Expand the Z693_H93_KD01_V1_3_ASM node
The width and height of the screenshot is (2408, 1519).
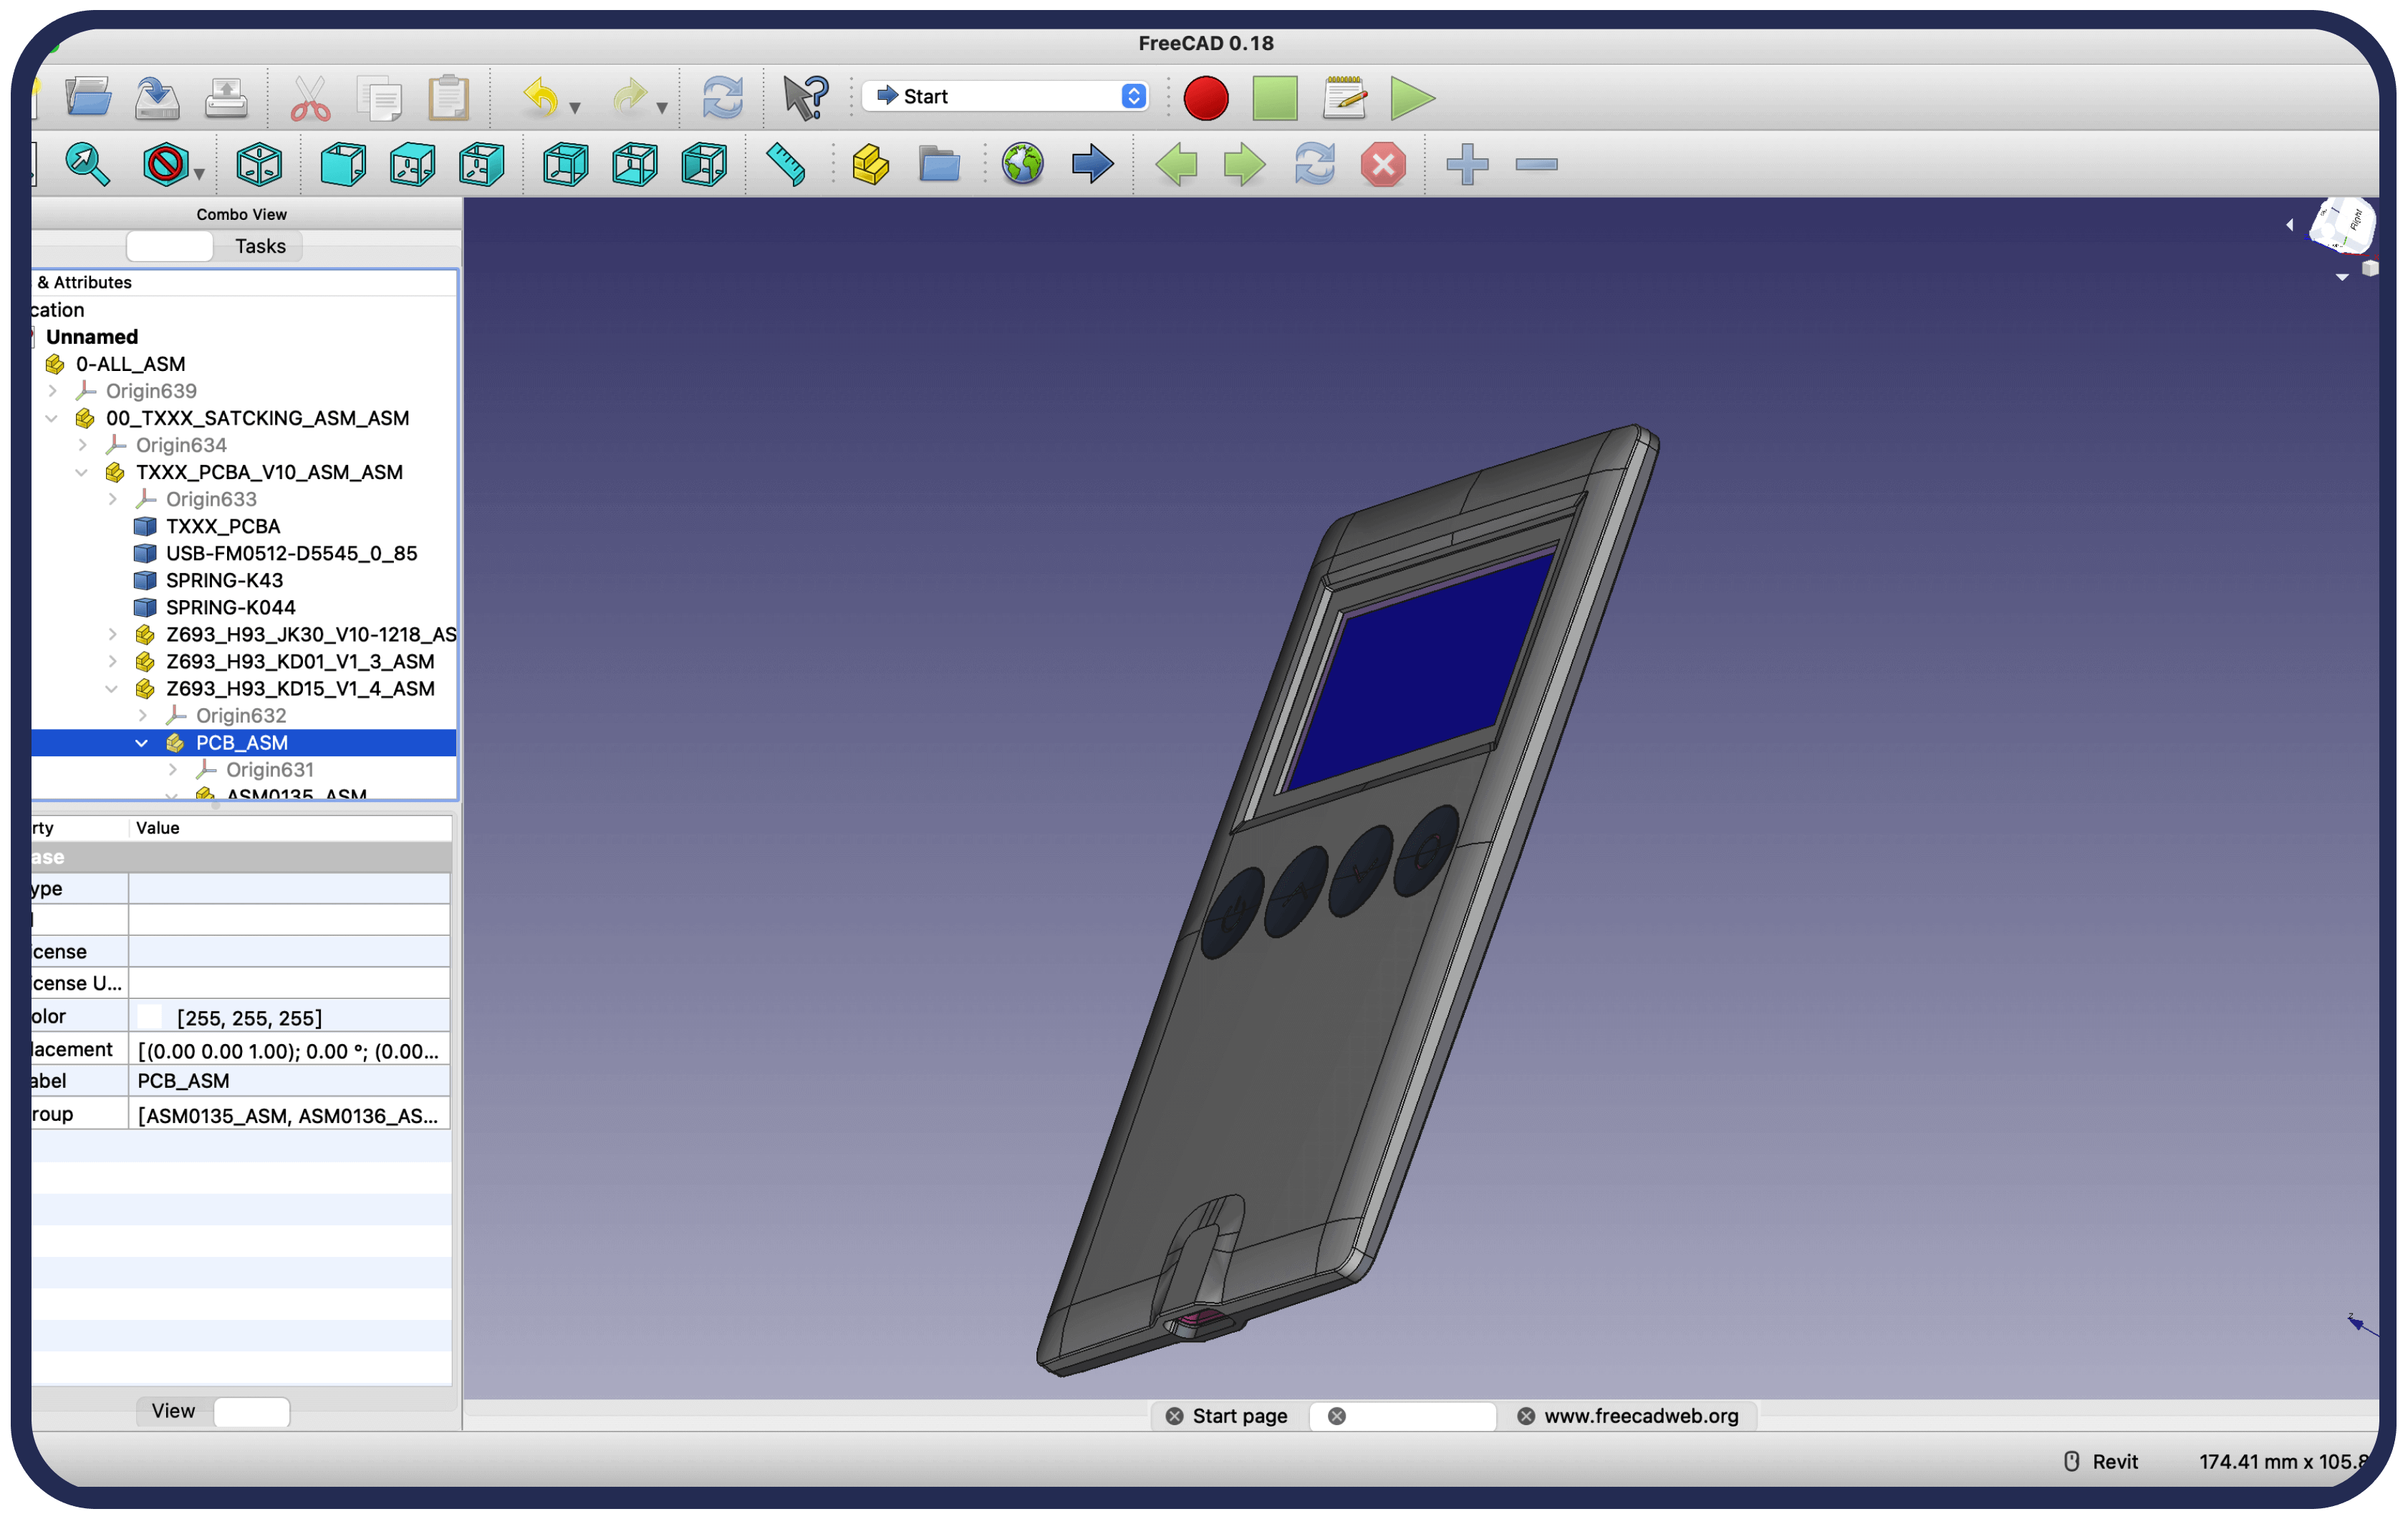coord(112,661)
